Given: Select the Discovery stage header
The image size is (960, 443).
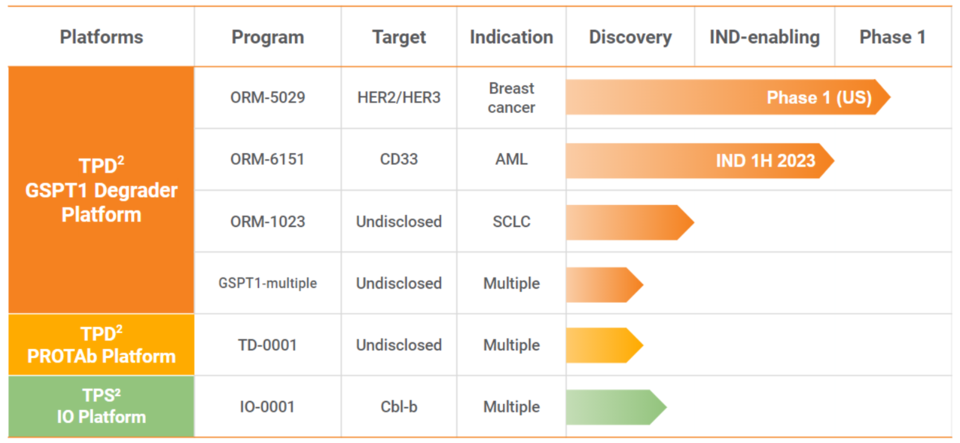Looking at the screenshot, I should click(x=630, y=38).
